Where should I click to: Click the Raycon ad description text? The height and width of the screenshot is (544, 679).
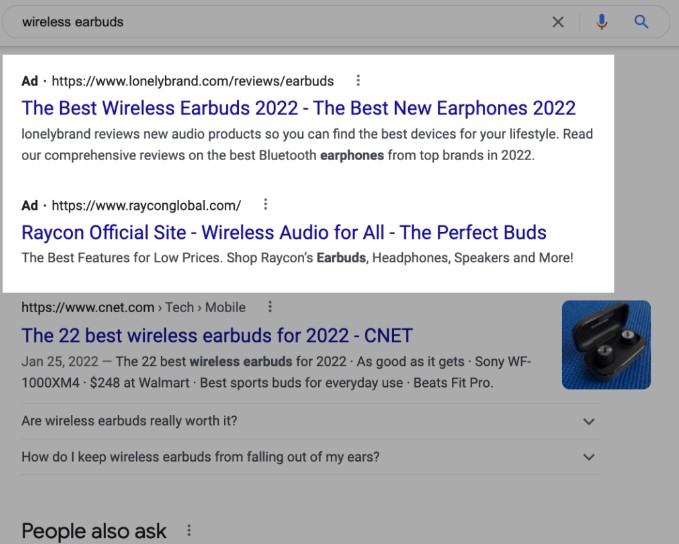tap(297, 258)
